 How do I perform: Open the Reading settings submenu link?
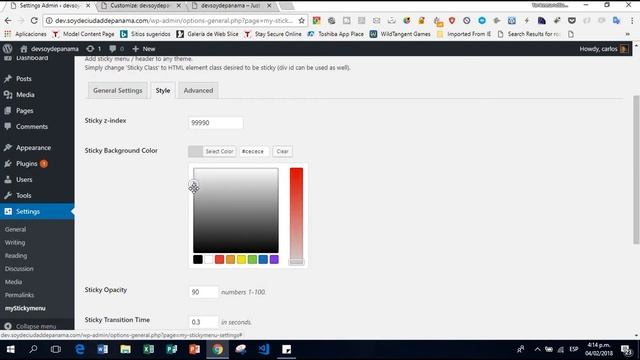[x=16, y=256]
